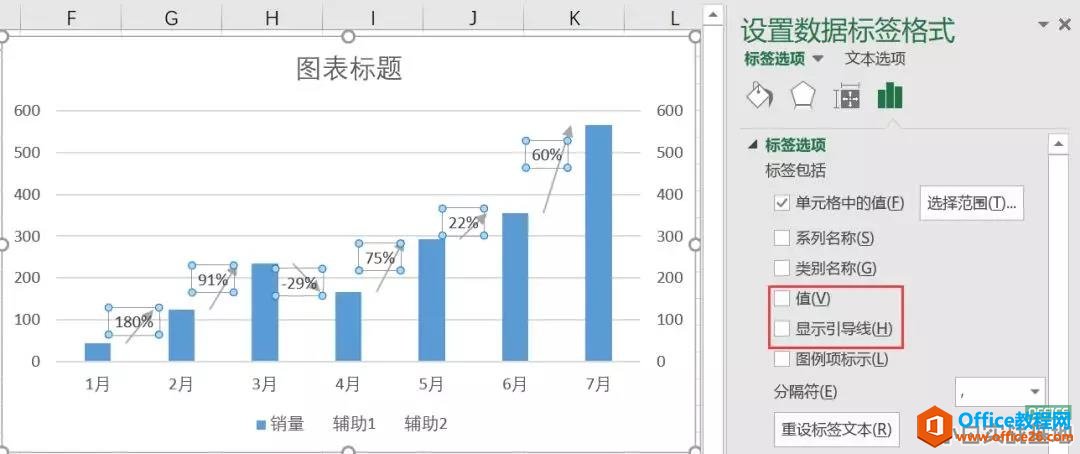
Task: Click the 7月 sales bar
Action: click(599, 243)
